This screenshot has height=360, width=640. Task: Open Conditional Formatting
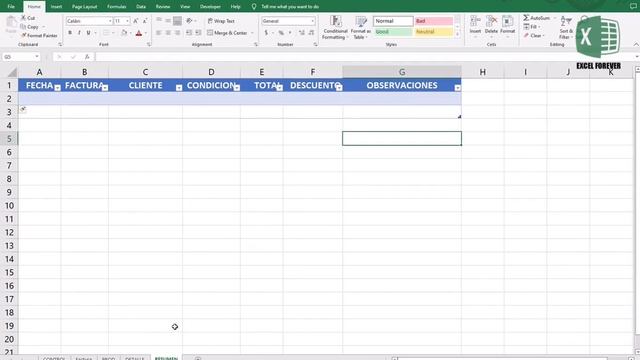coord(335,27)
